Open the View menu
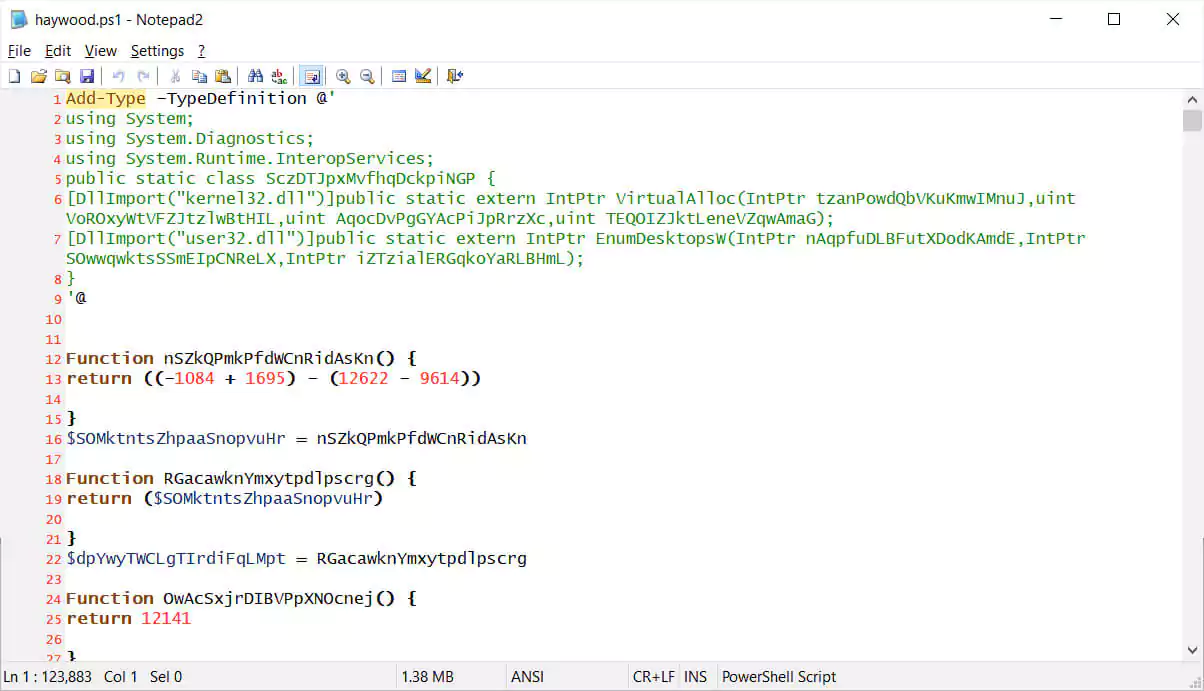This screenshot has width=1204, height=691. (101, 51)
